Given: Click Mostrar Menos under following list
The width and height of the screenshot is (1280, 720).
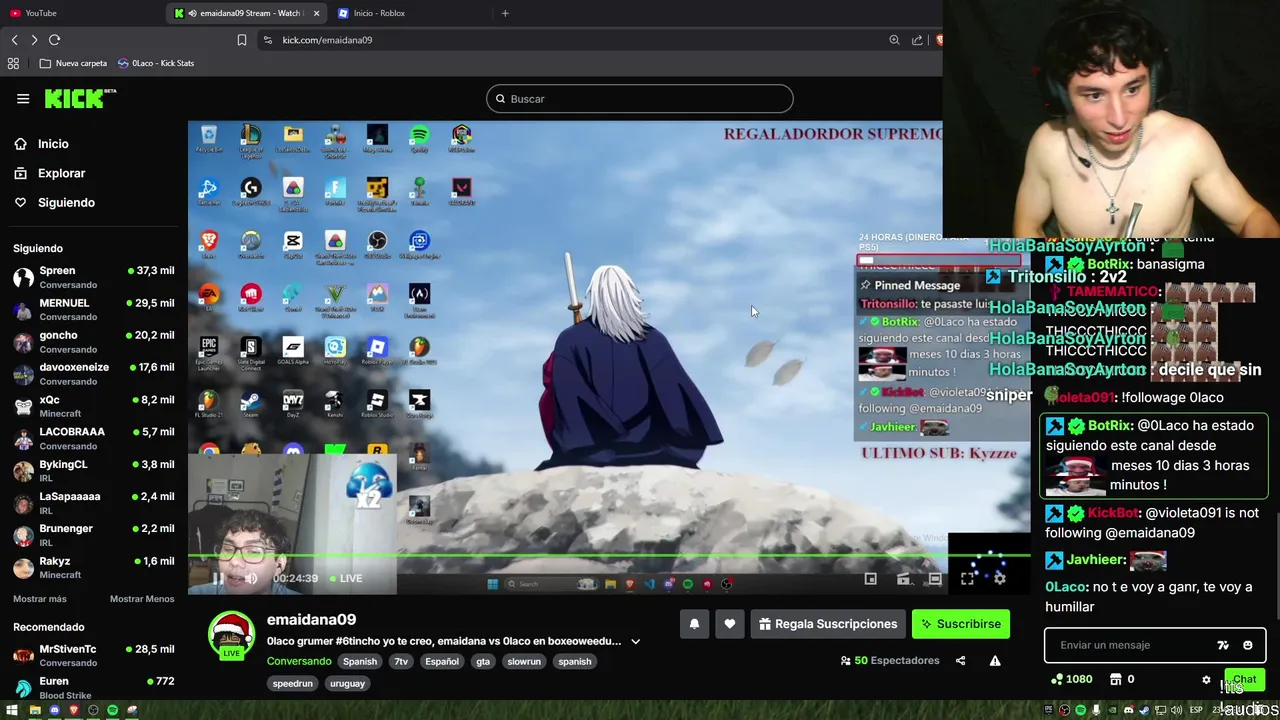Looking at the screenshot, I should click(142, 599).
